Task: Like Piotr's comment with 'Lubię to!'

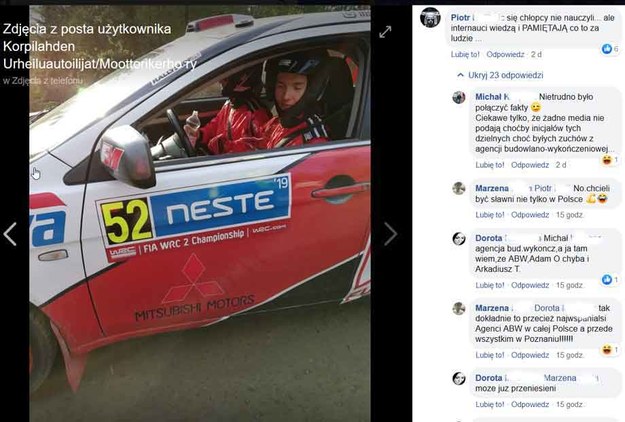Action: coord(465,55)
